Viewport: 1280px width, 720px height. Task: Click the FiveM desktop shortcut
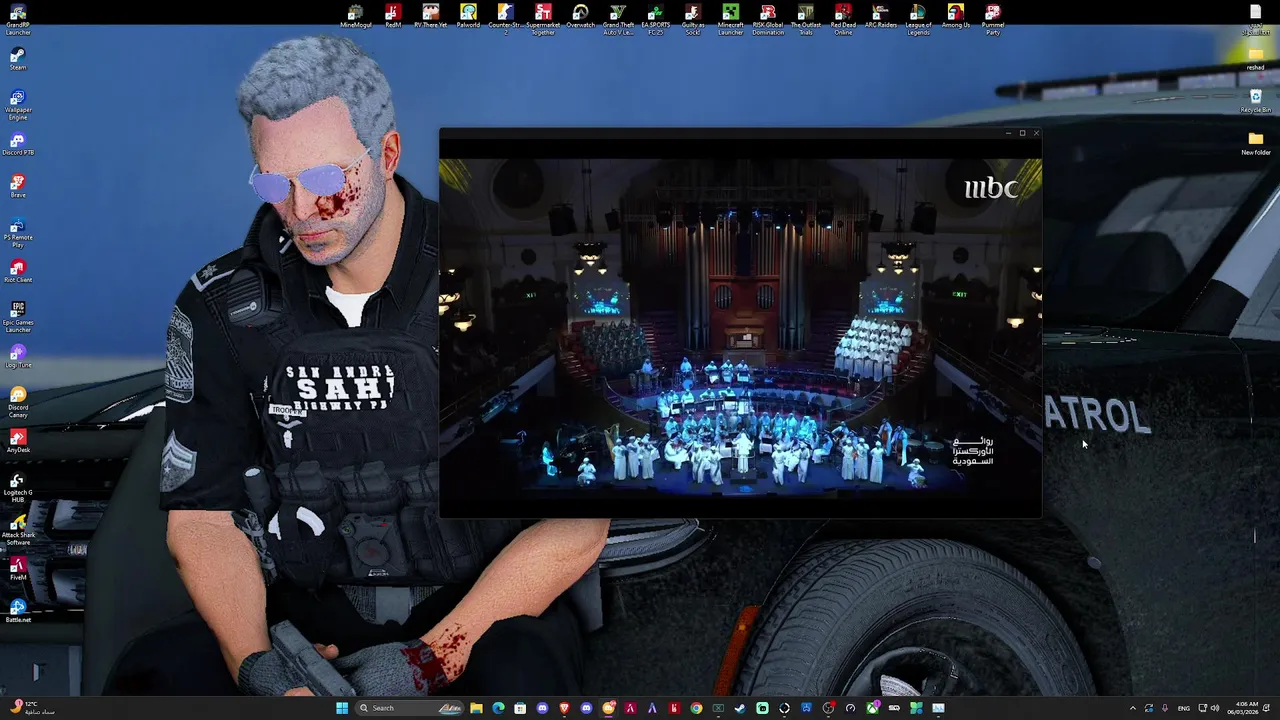tap(18, 569)
